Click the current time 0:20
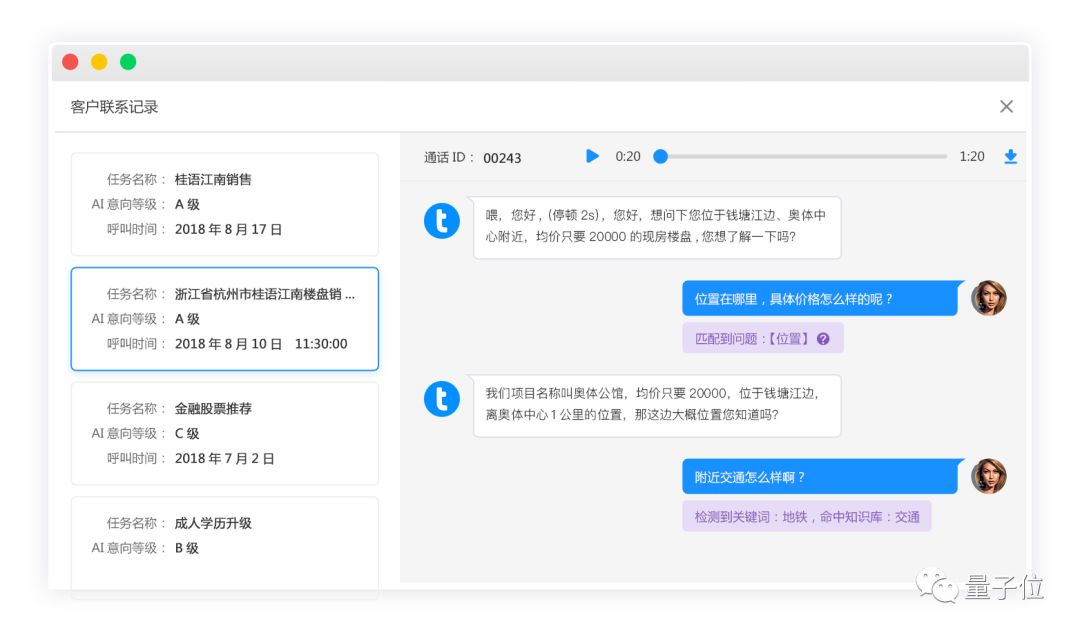 pyautogui.click(x=627, y=157)
